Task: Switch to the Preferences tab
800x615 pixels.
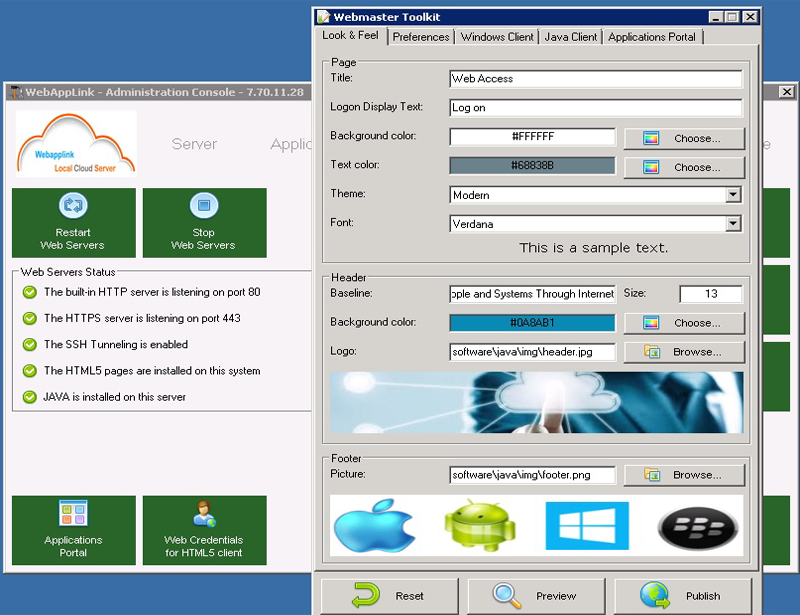Action: 421,37
